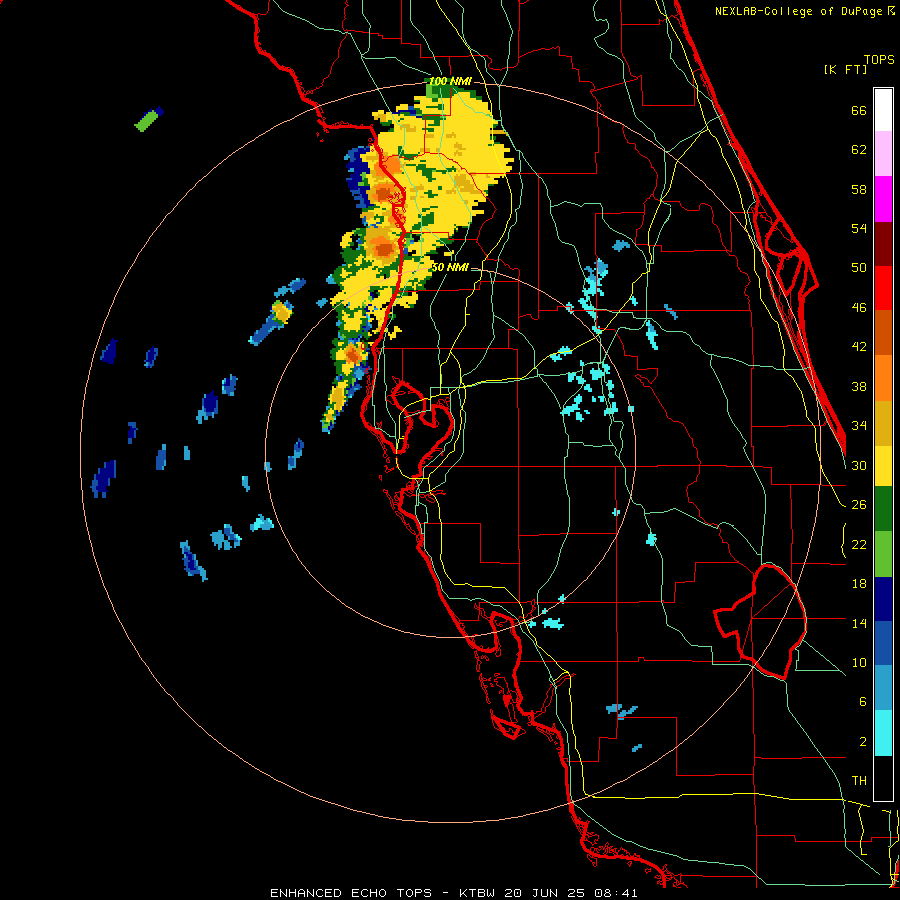Click the '14' legend value
900x900 pixels.
859,623
